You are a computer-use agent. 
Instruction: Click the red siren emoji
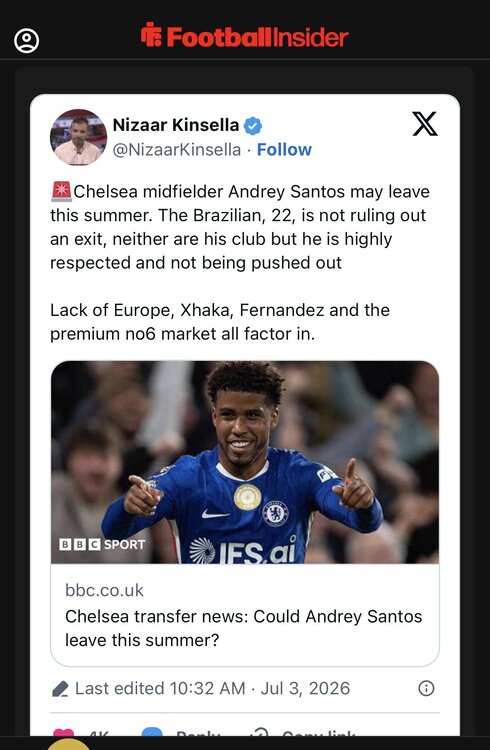point(61,191)
